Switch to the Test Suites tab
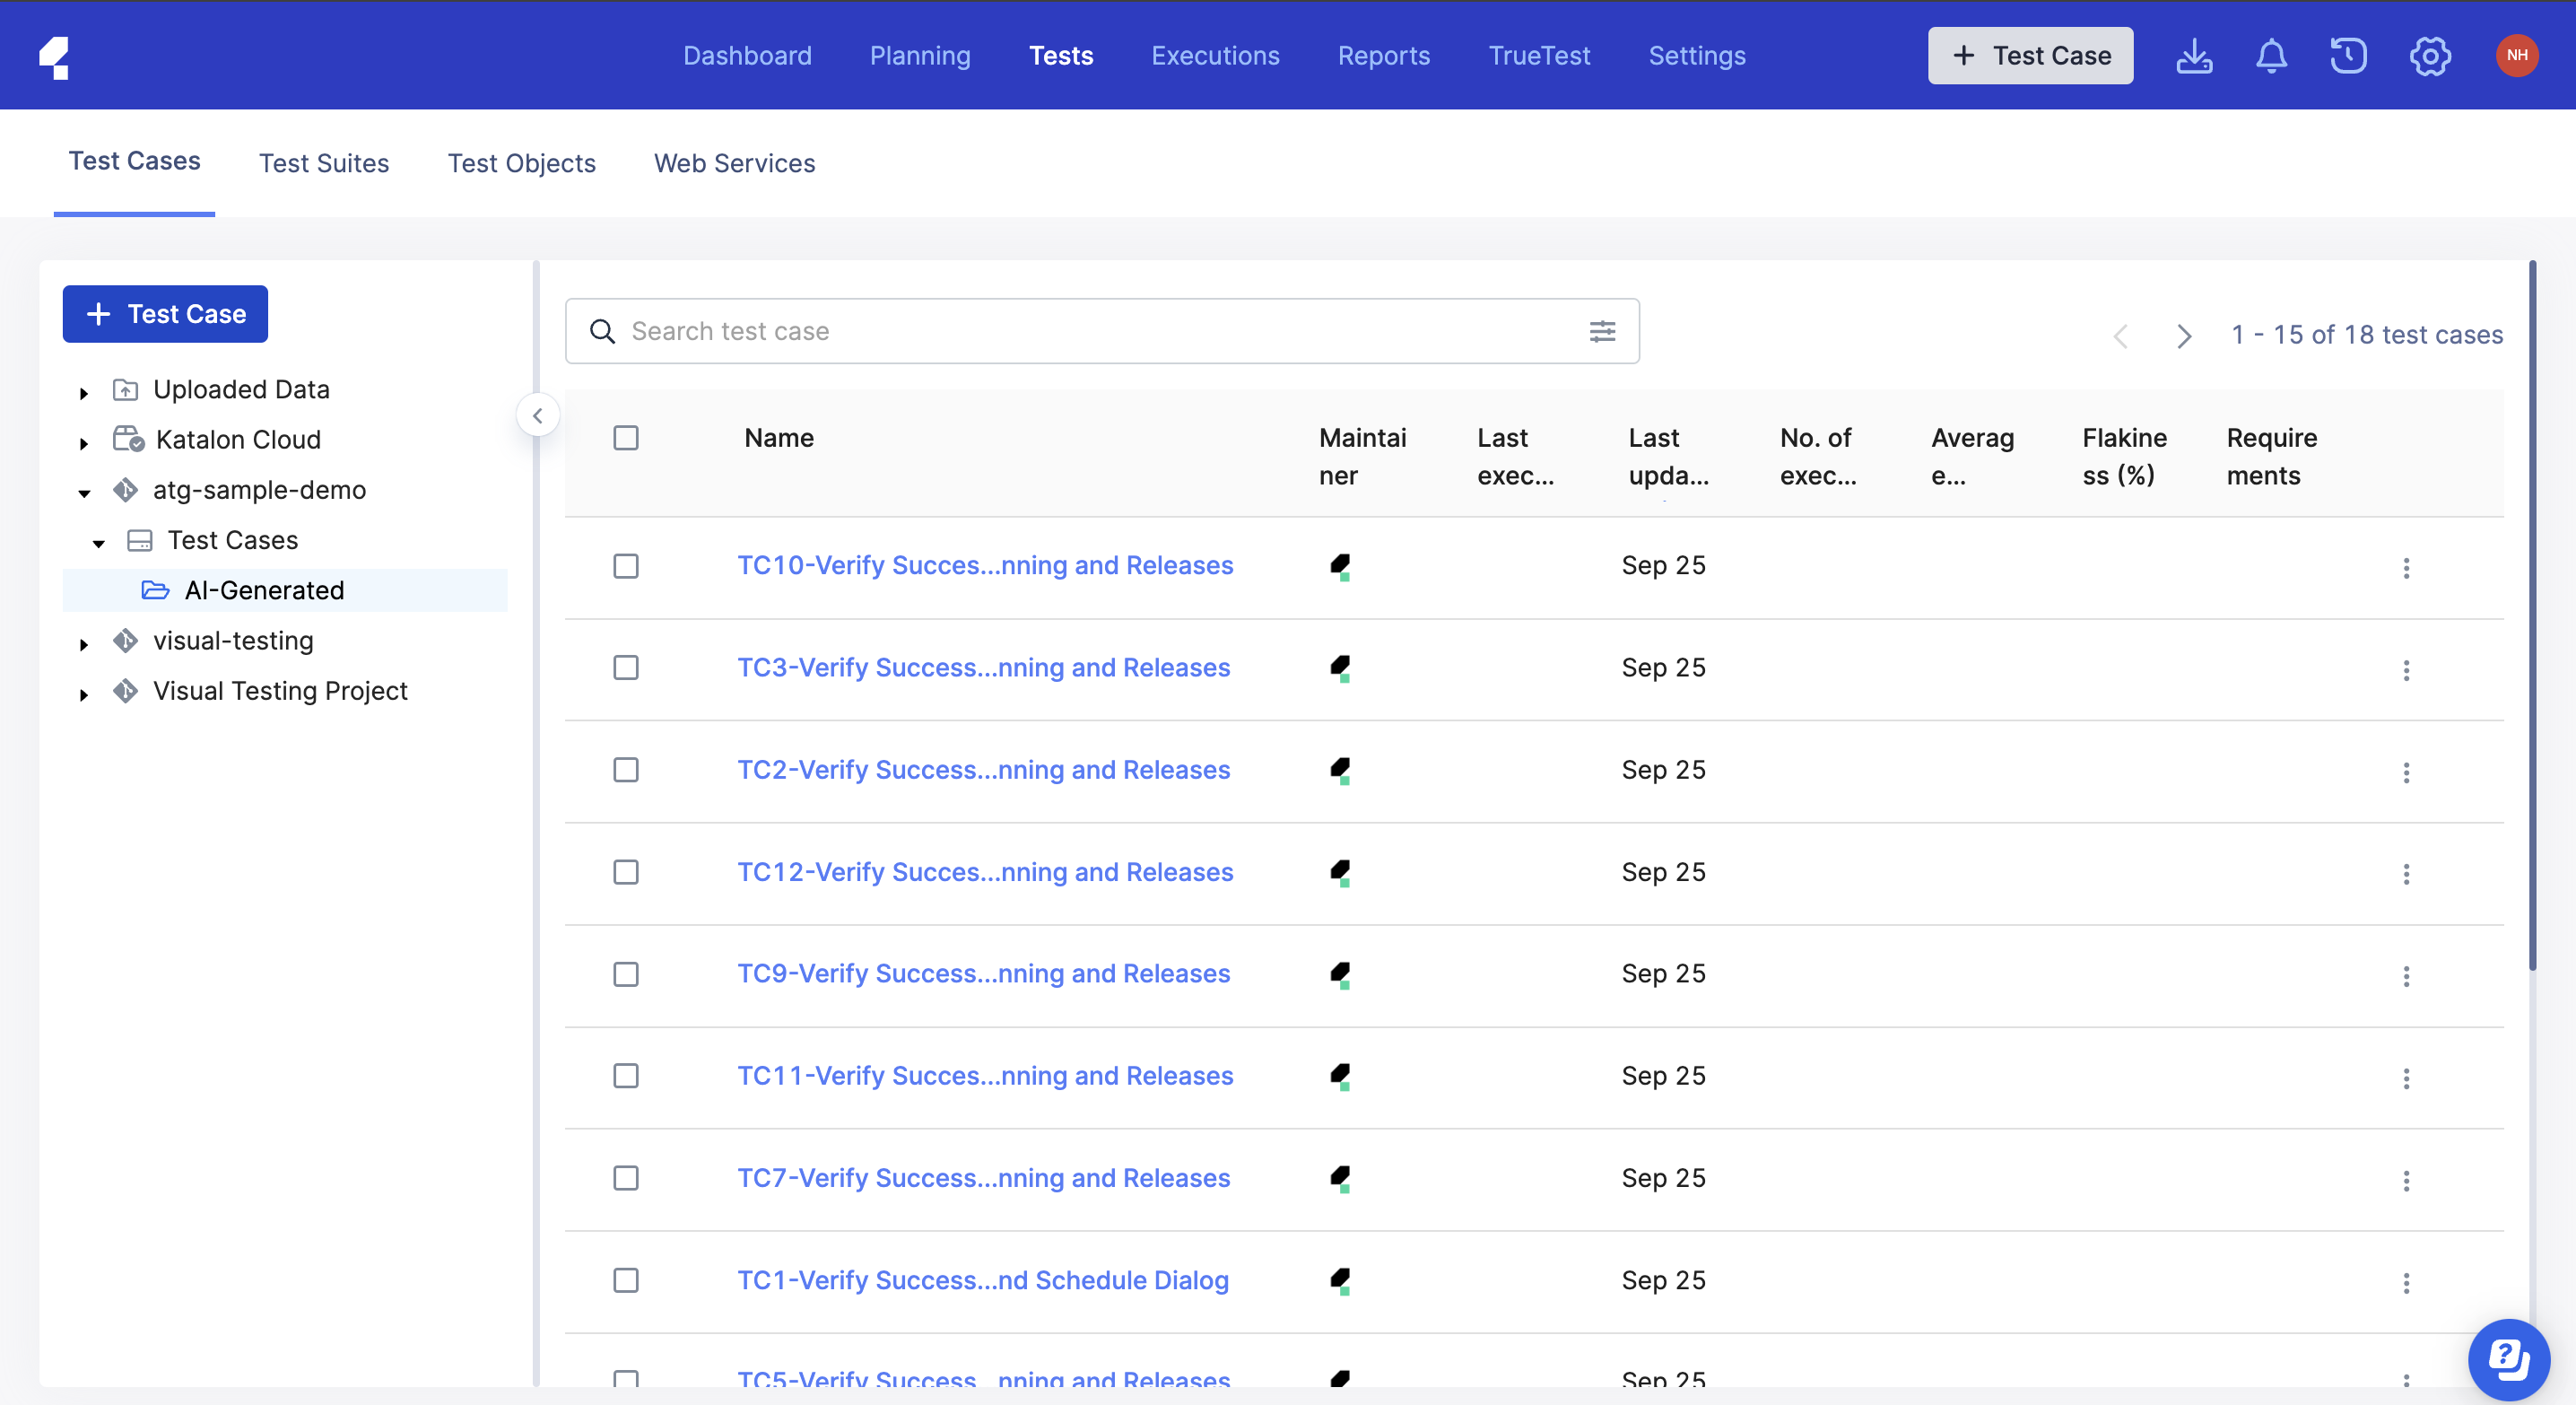The width and height of the screenshot is (2576, 1405). pyautogui.click(x=324, y=163)
